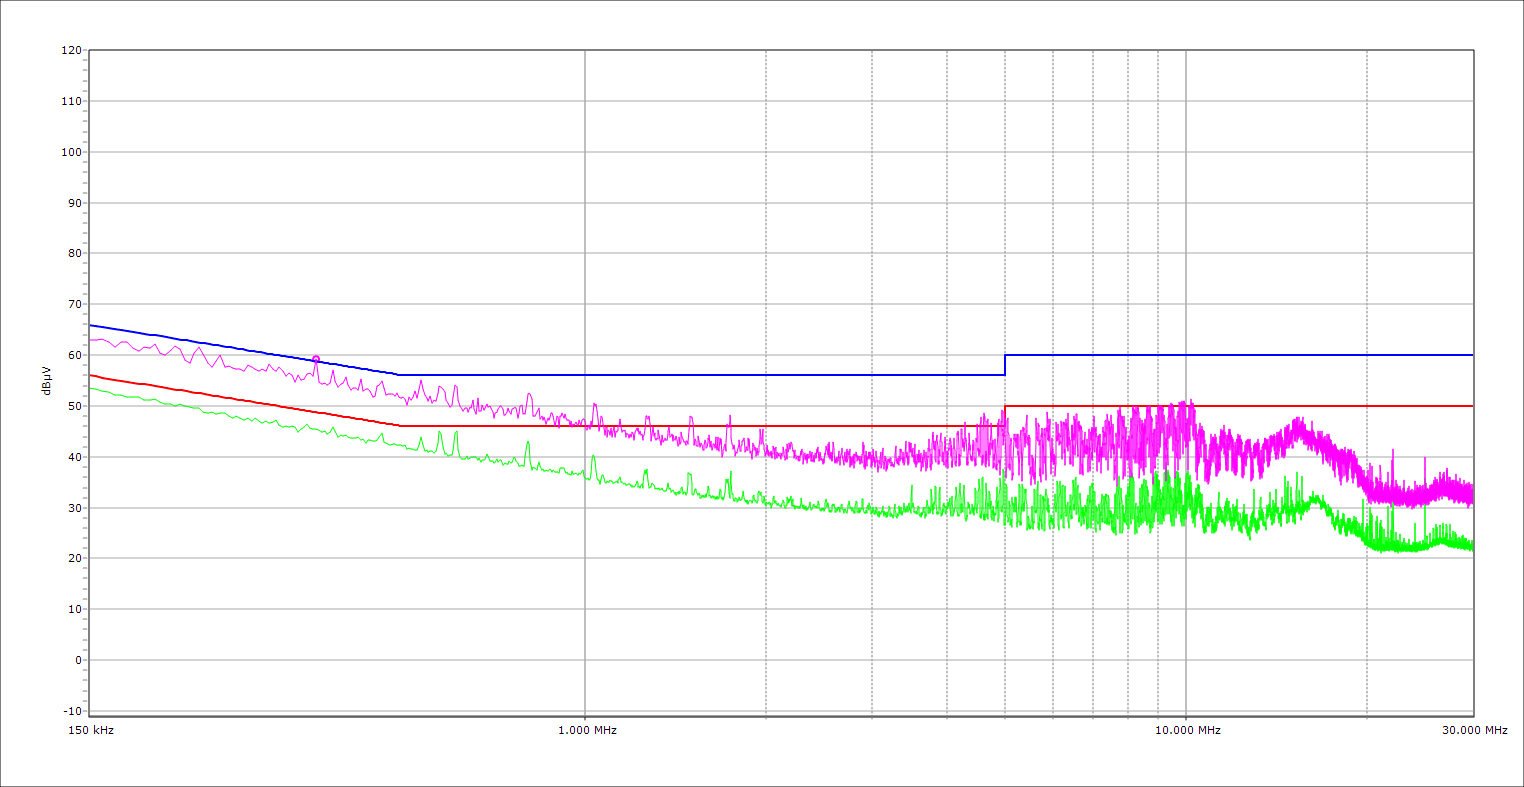The width and height of the screenshot is (1524, 787).
Task: Select the 30.000 MHz x-axis end label
Action: tap(1474, 730)
